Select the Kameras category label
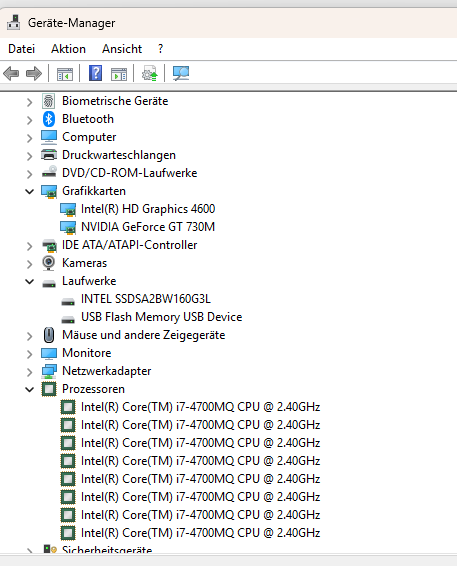Screen dimensions: 457x566 pos(84,263)
